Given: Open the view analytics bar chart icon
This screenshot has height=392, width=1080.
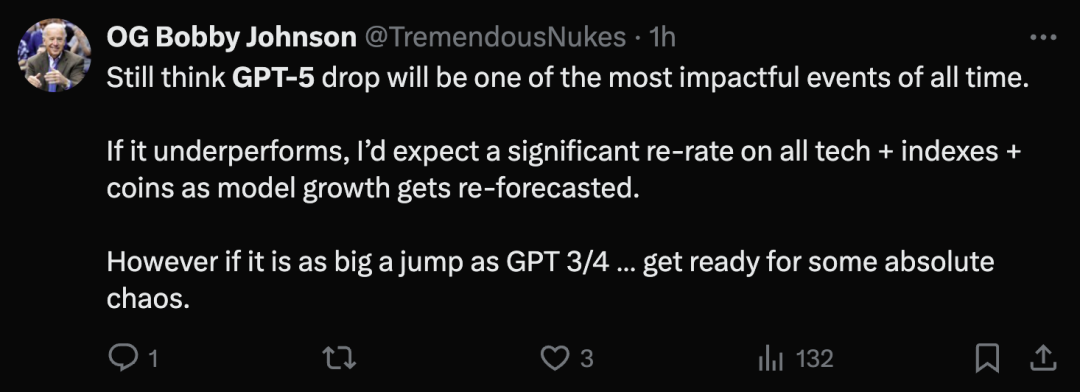Looking at the screenshot, I should click(x=771, y=358).
